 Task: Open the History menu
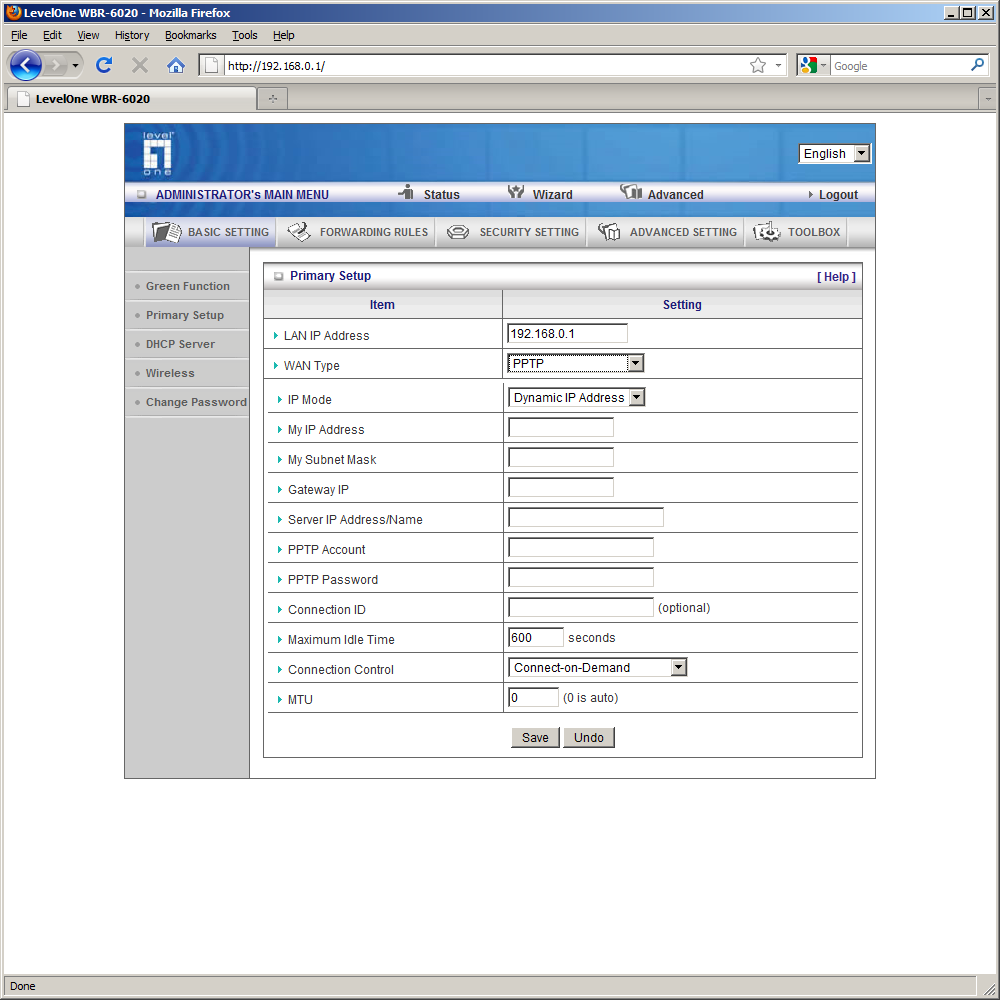132,35
